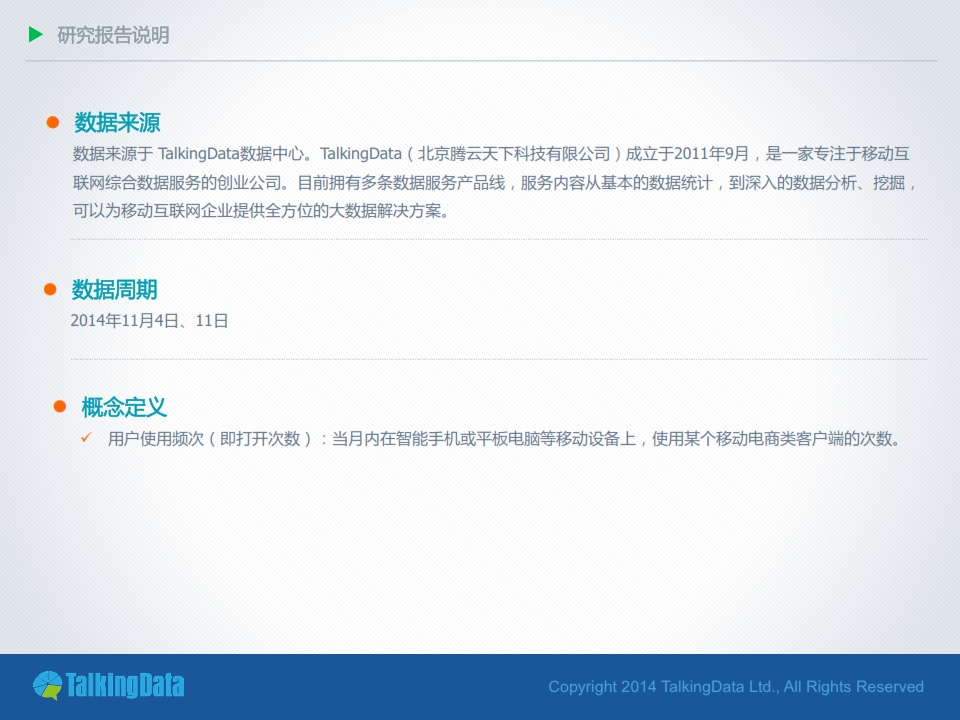Click the Copyright 2014 TalkingData Ltd. text
960x720 pixels.
click(x=735, y=686)
